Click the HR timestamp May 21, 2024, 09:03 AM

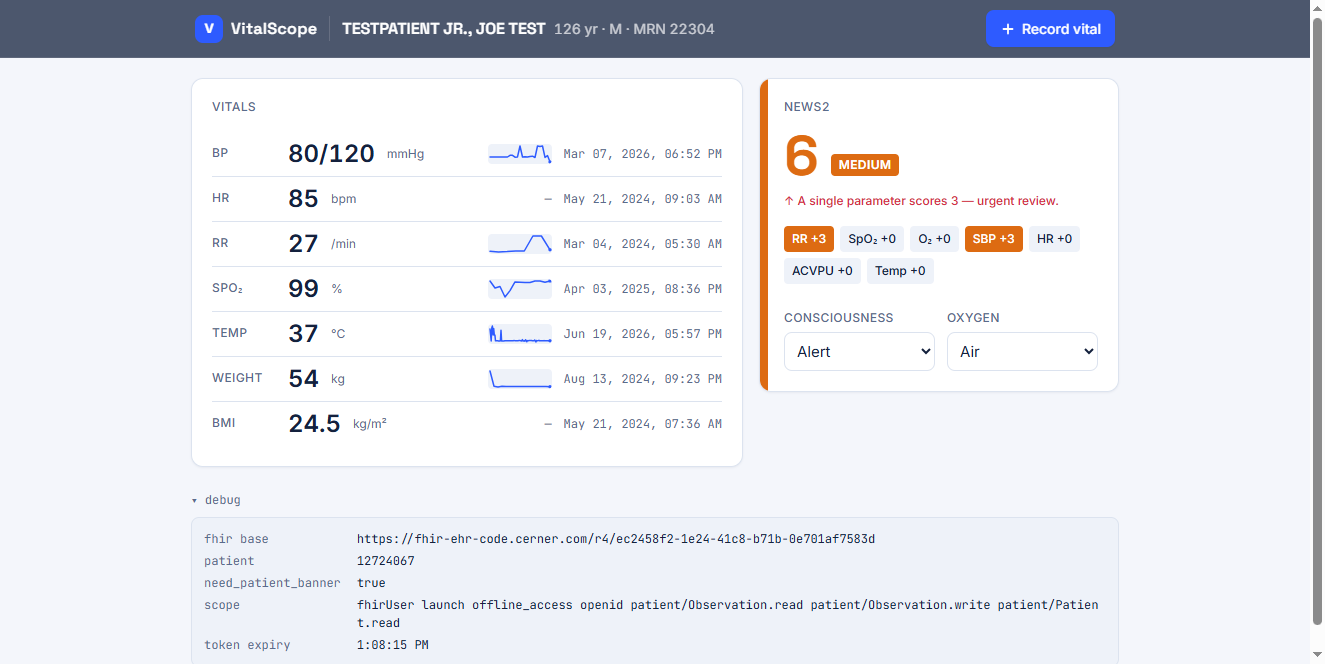pos(643,199)
